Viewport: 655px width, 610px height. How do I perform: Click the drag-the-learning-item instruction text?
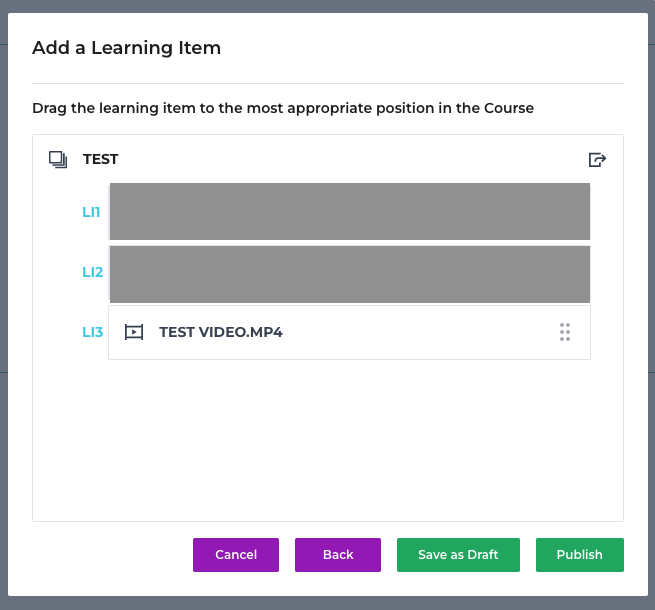tap(283, 108)
